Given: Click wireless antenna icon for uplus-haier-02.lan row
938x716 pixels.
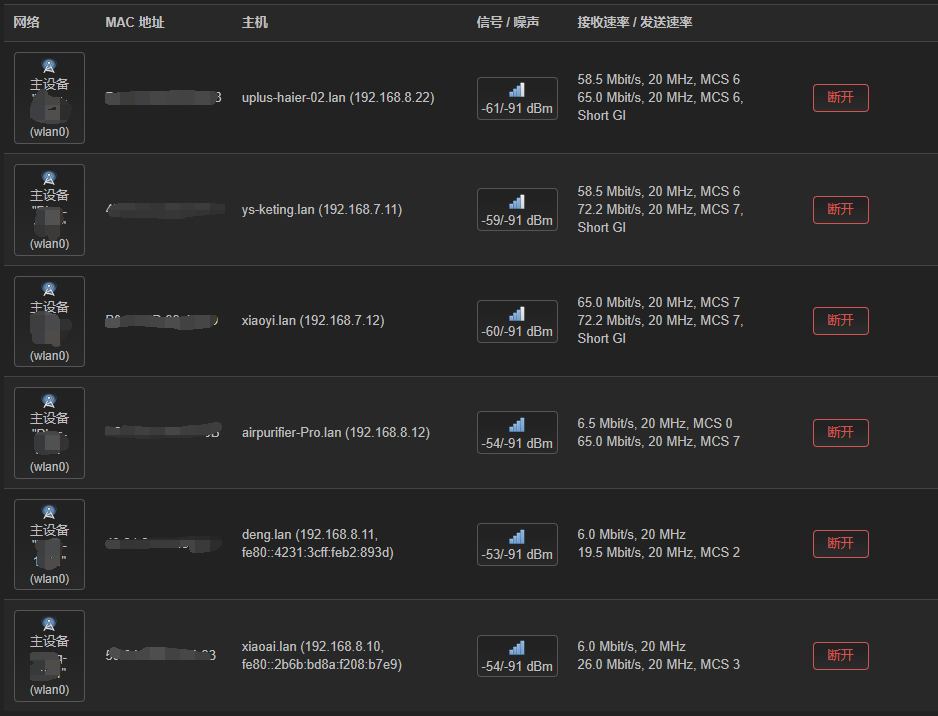Looking at the screenshot, I should [x=49, y=66].
